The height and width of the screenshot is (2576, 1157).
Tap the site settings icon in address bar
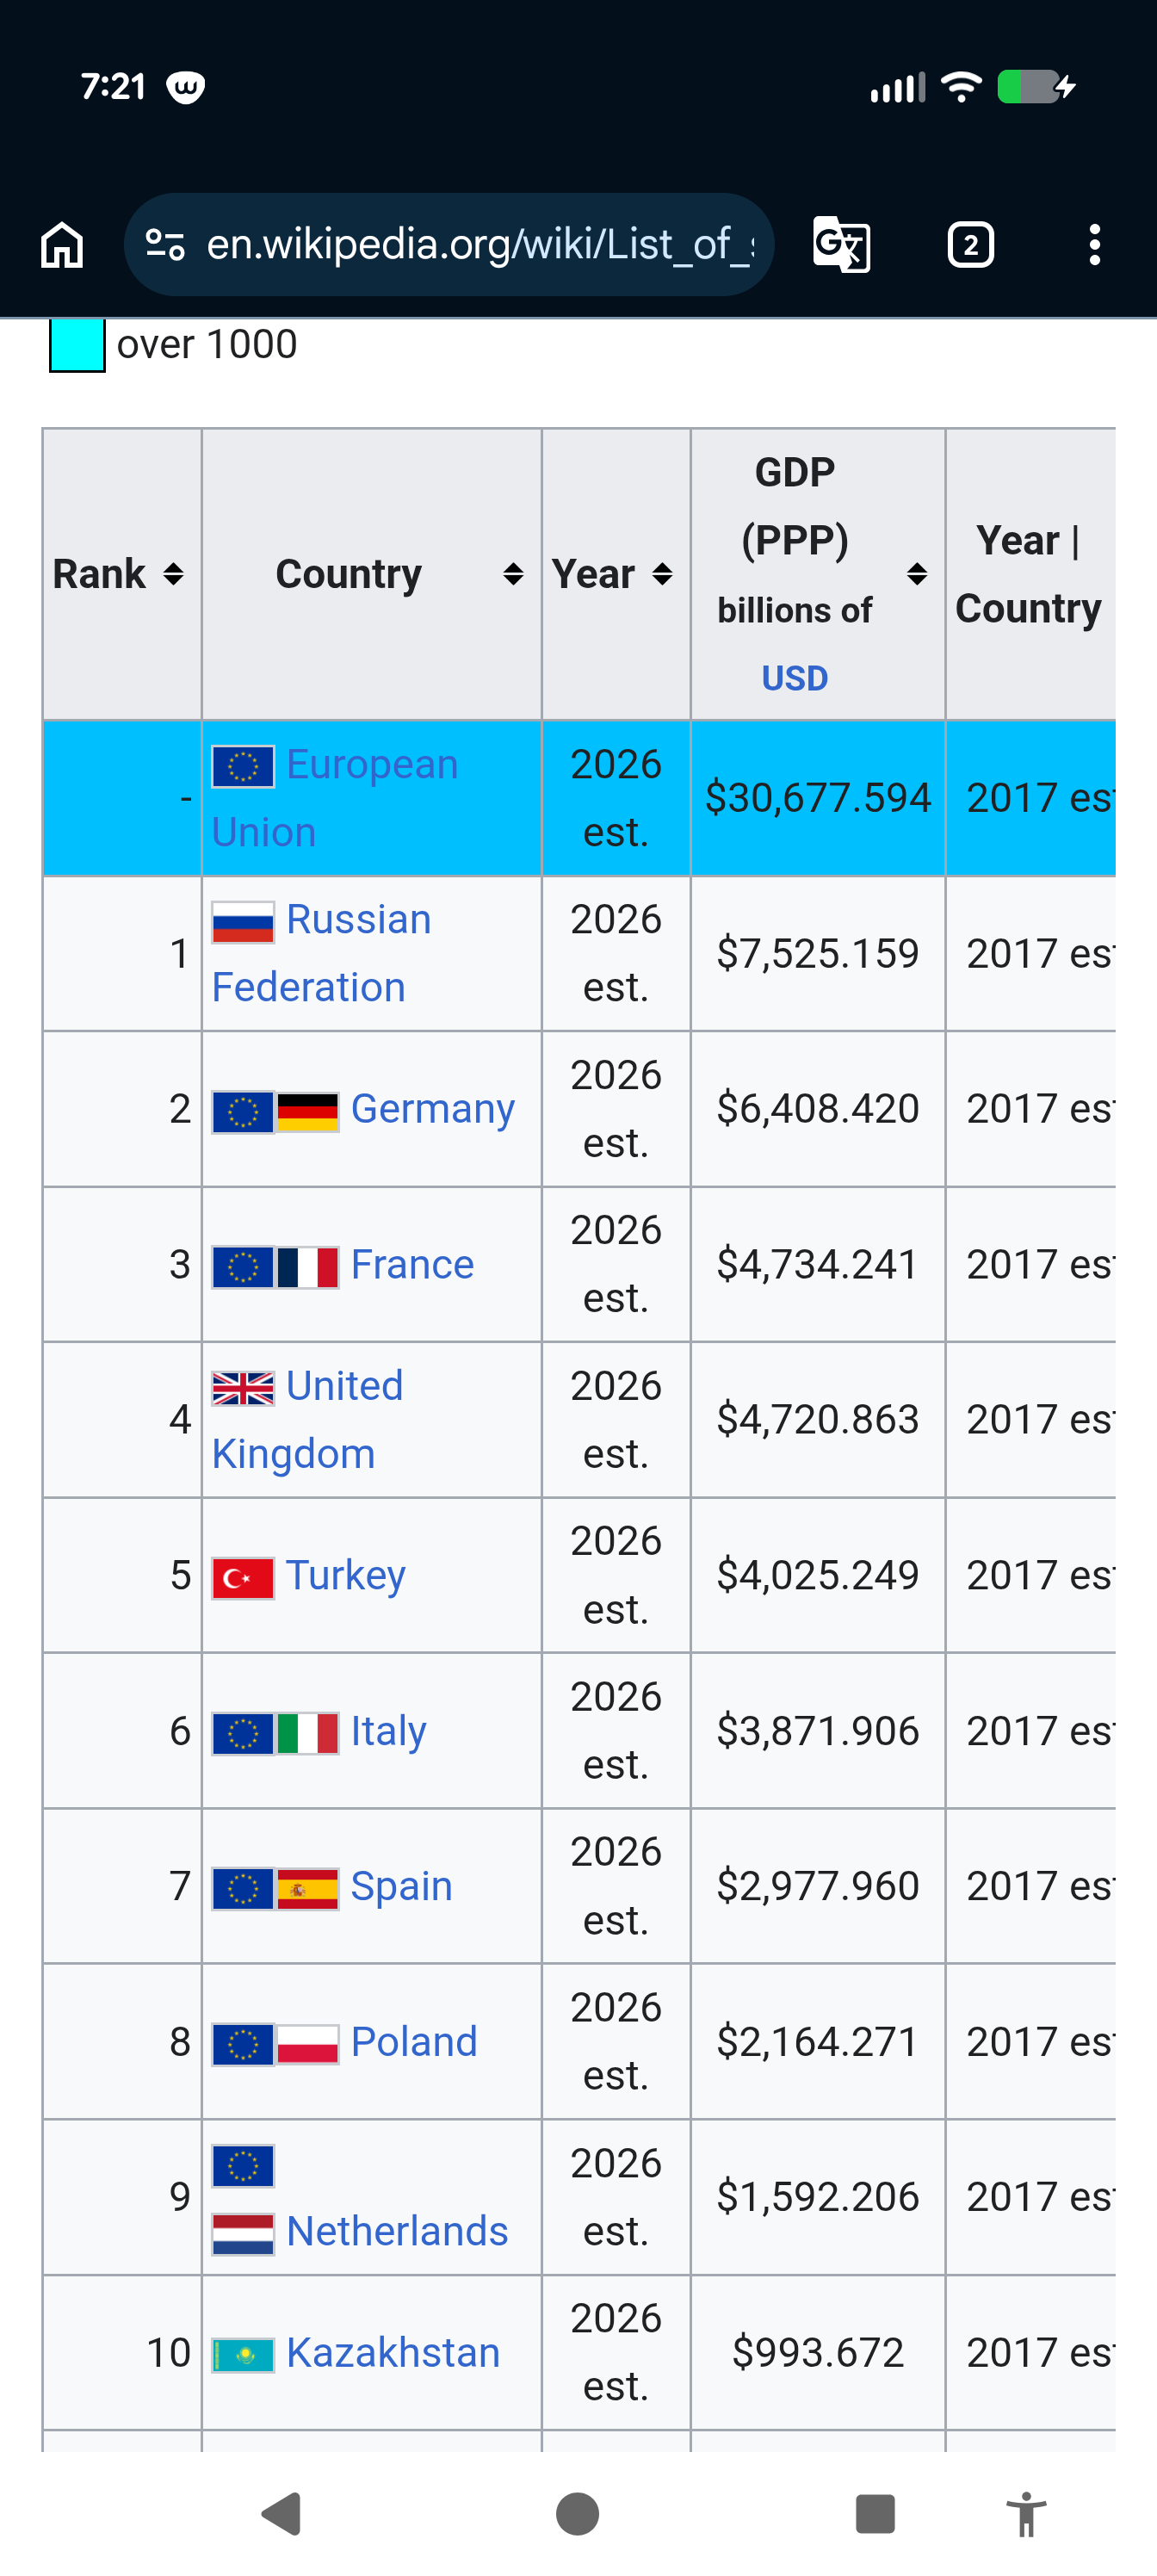point(165,244)
